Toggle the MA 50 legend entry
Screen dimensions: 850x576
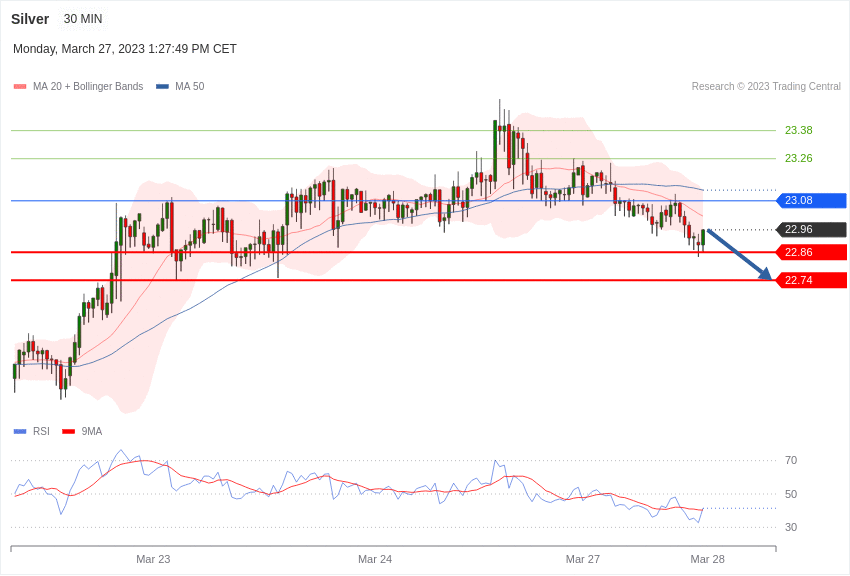180,86
